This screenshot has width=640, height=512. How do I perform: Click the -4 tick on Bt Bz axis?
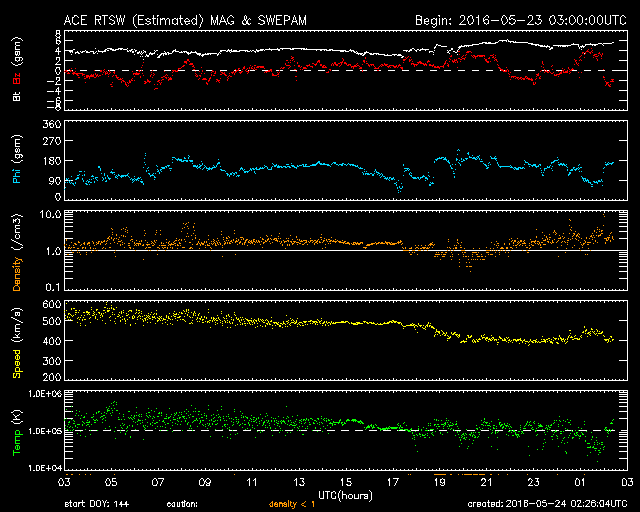pos(55,90)
